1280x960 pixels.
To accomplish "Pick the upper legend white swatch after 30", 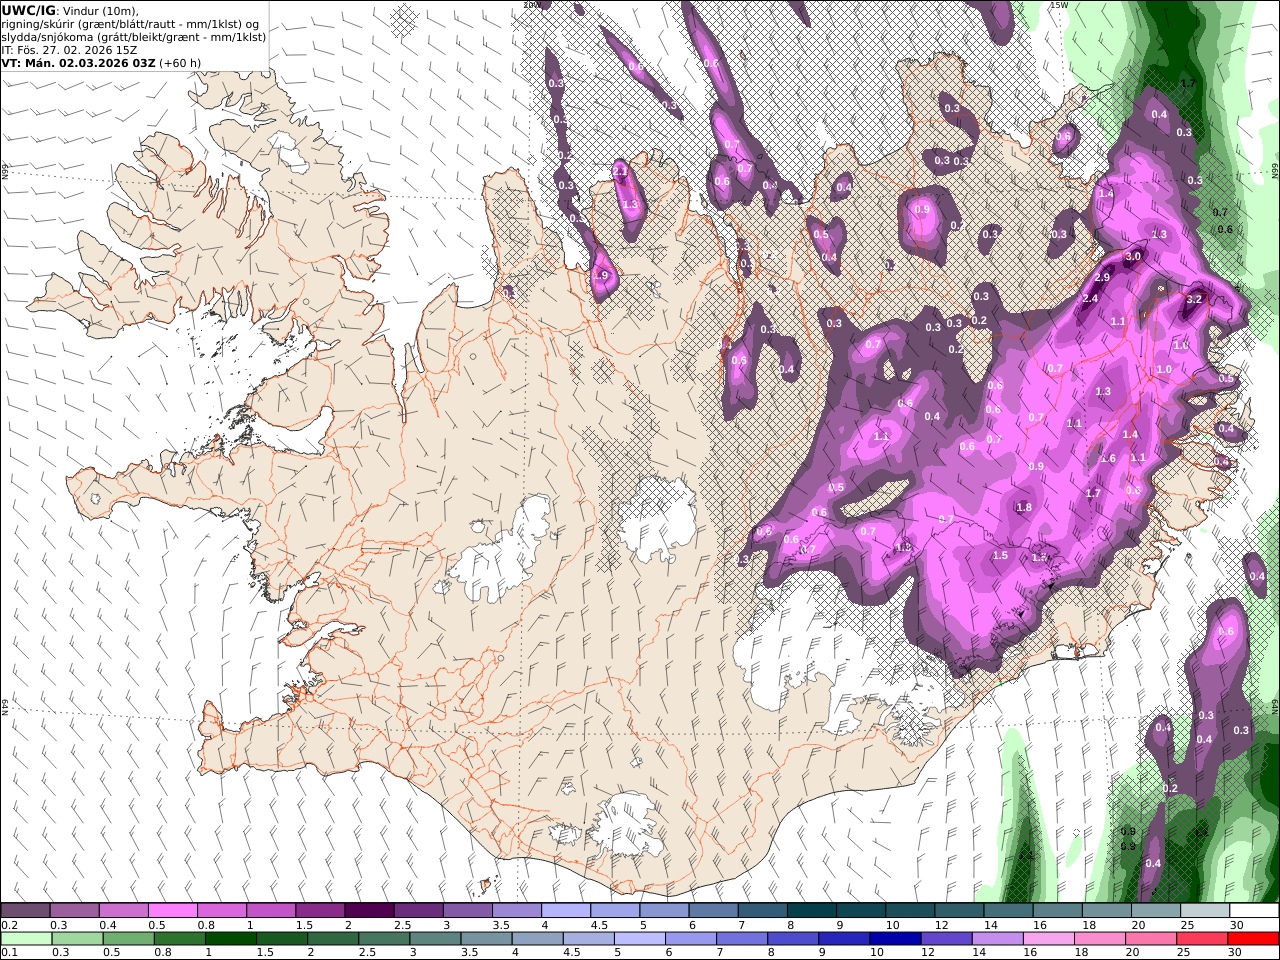I will tap(1254, 910).
